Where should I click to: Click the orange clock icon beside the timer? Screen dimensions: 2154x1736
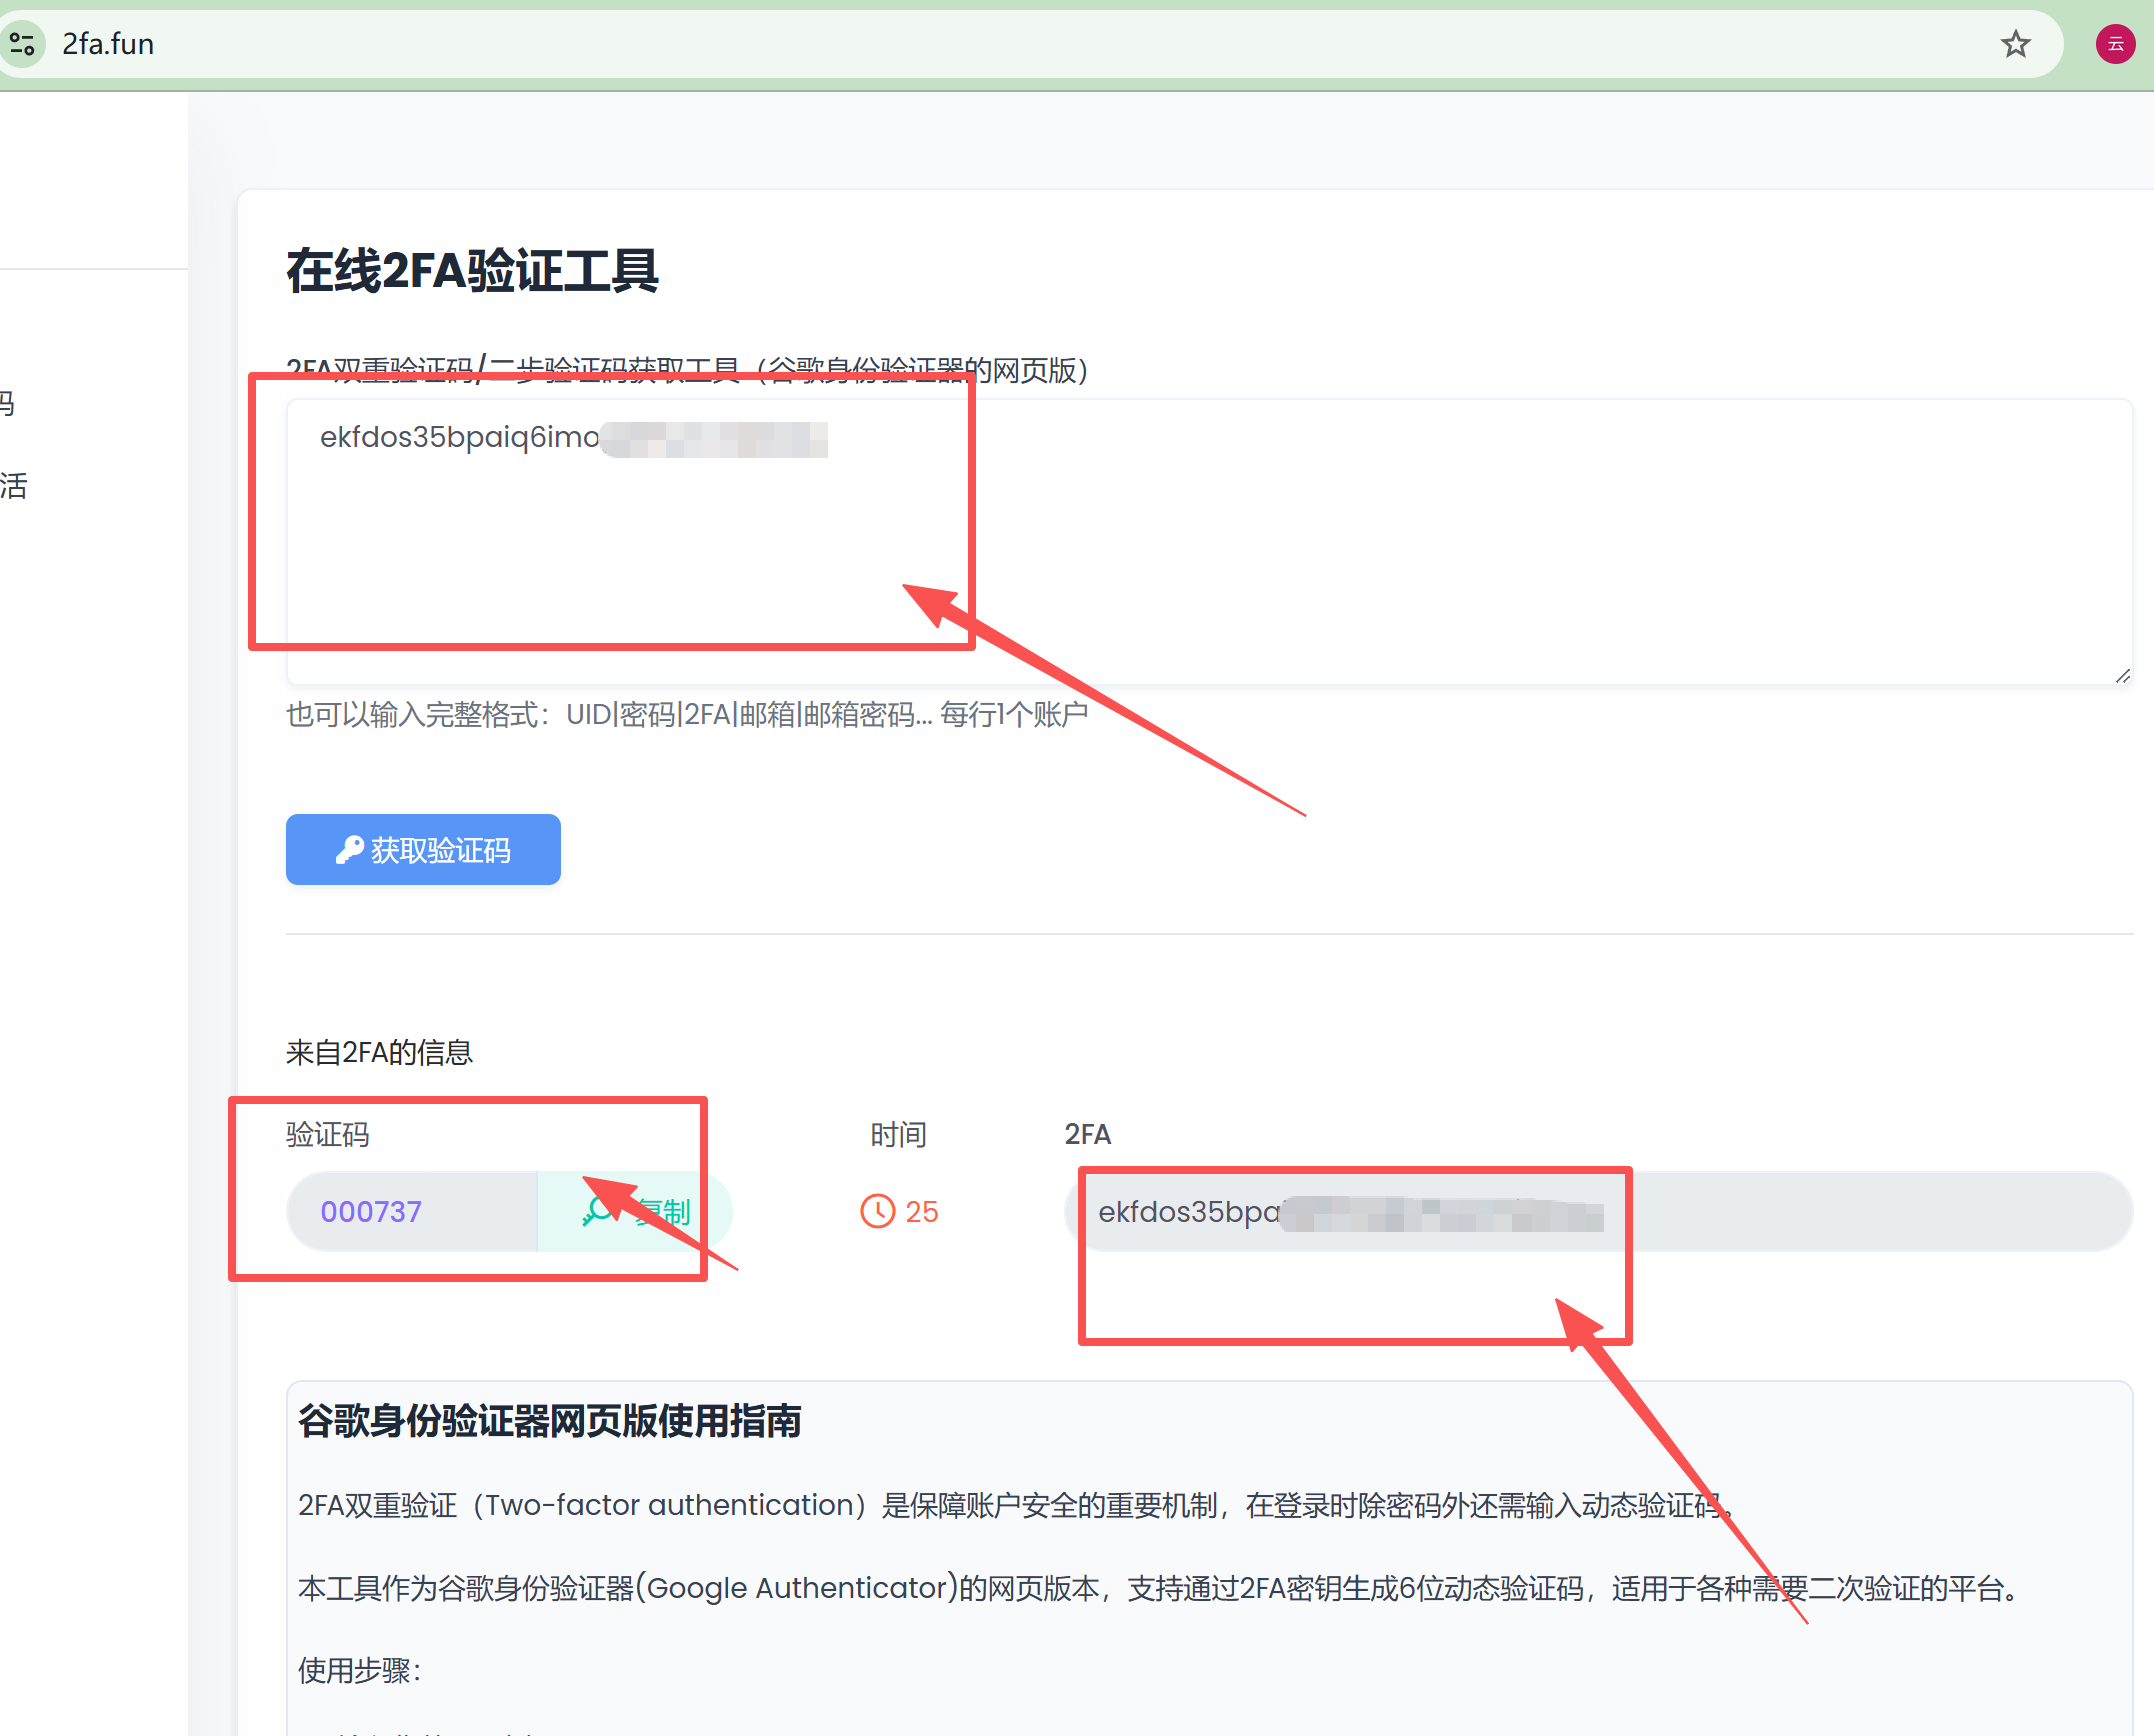coord(877,1212)
